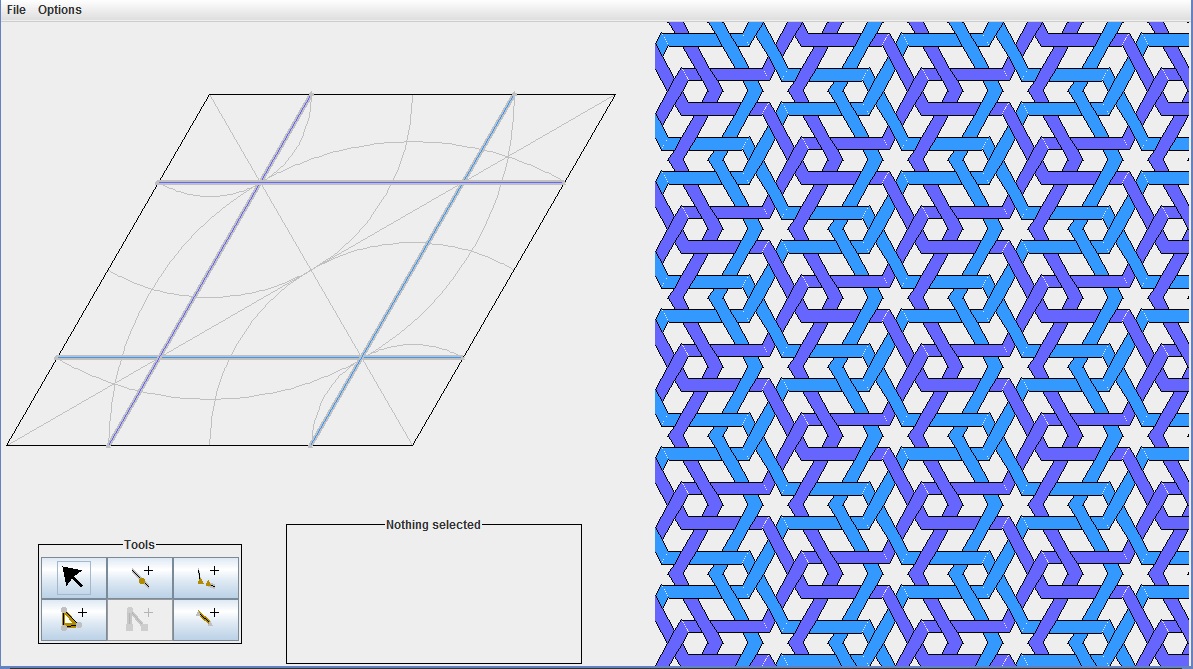
Task: Open the Options menu
Action: click(x=59, y=10)
